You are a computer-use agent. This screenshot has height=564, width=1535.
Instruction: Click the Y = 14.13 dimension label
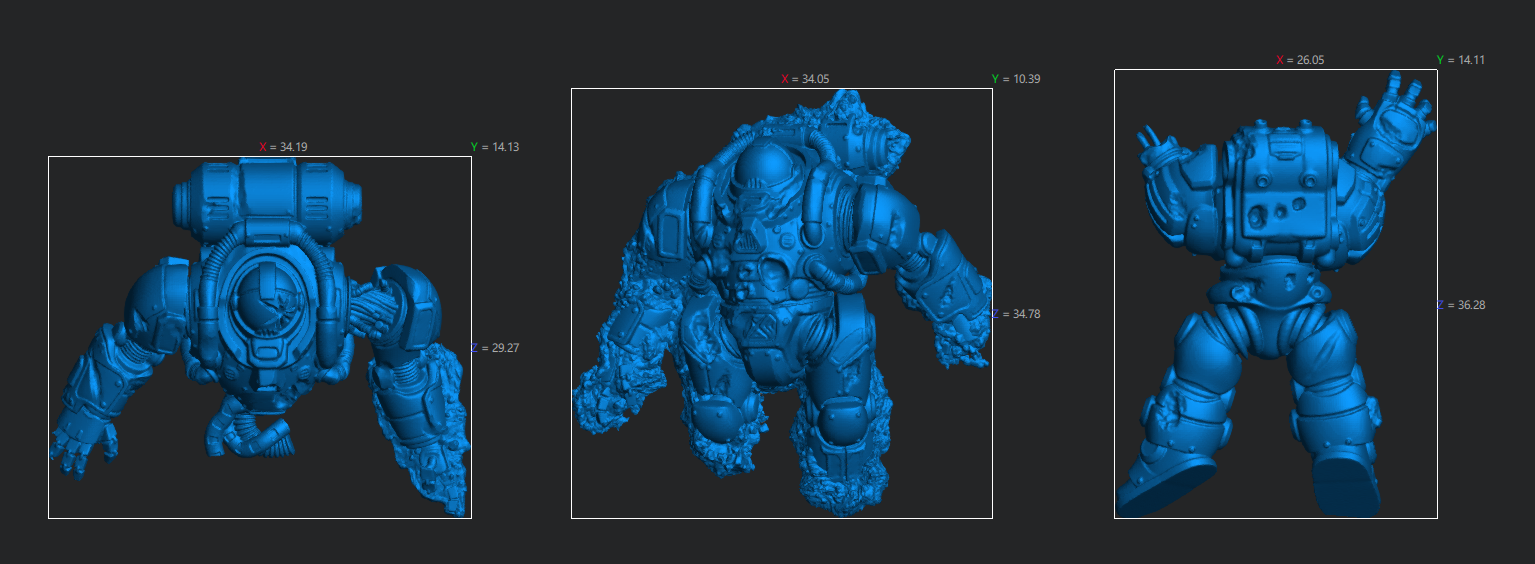pos(495,147)
